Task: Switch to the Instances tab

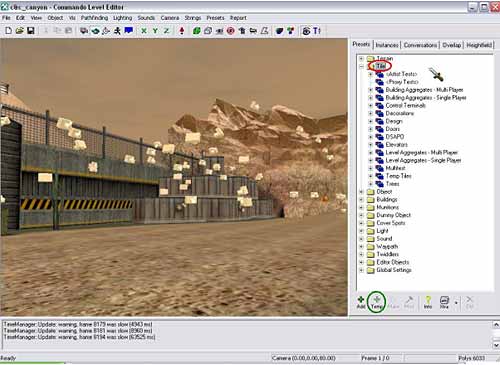Action: (387, 45)
